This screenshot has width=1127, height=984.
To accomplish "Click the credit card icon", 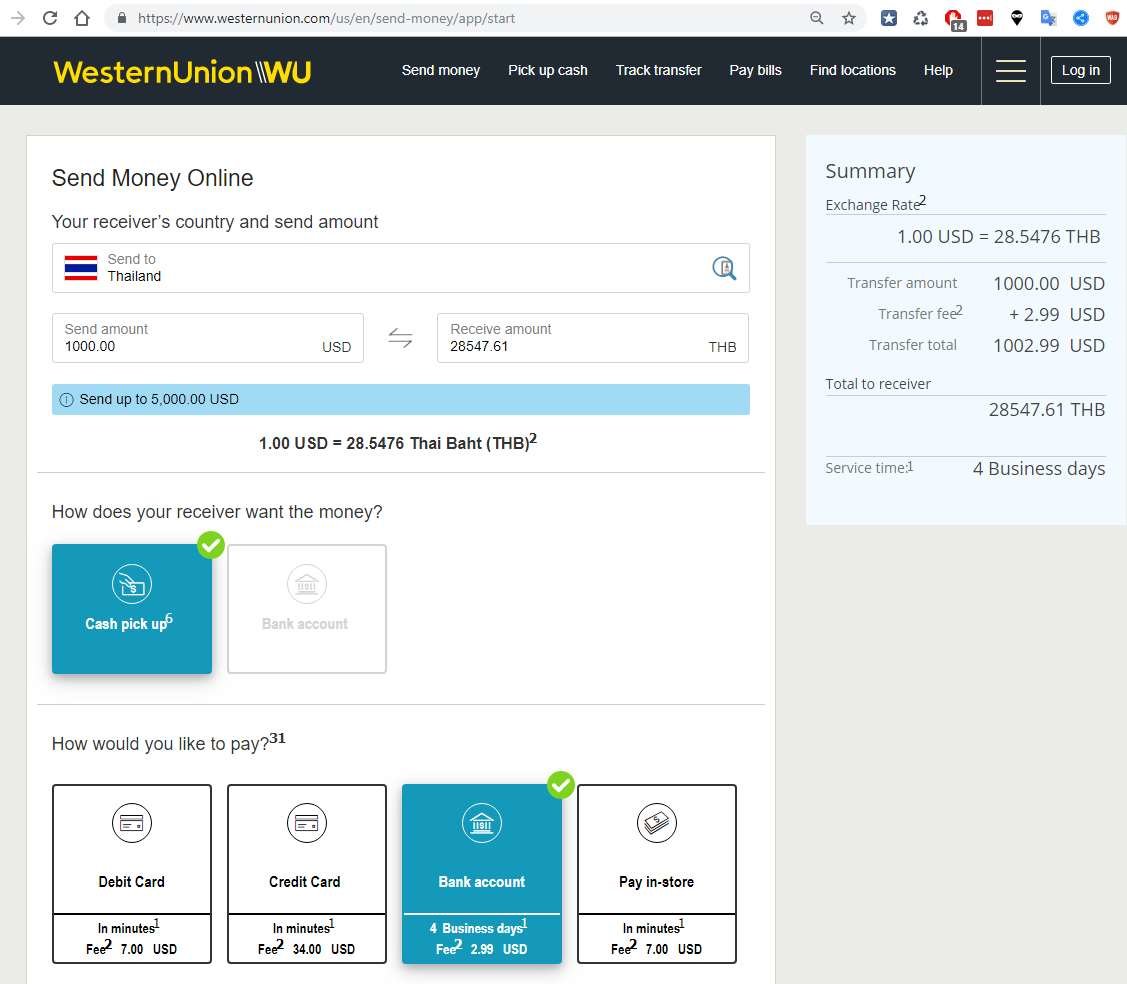I will point(307,823).
